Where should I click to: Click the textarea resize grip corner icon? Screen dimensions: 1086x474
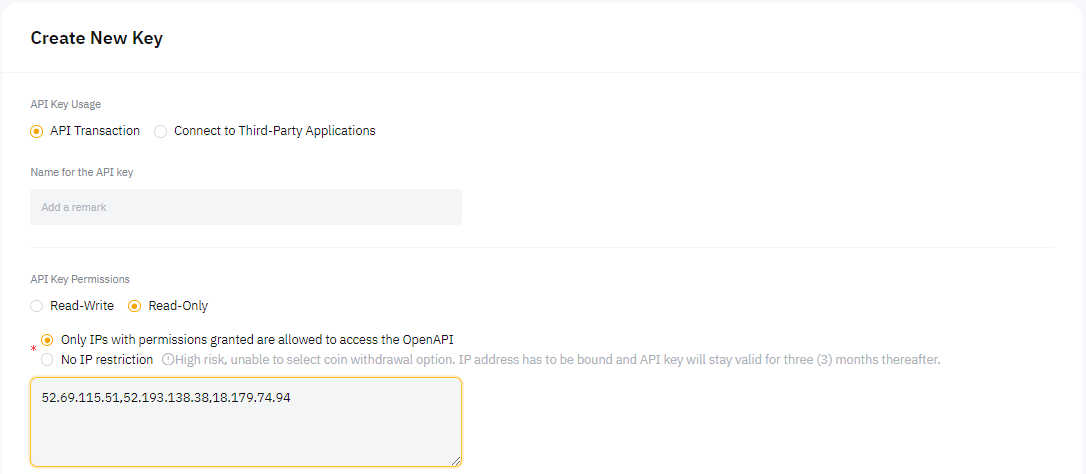coord(456,460)
